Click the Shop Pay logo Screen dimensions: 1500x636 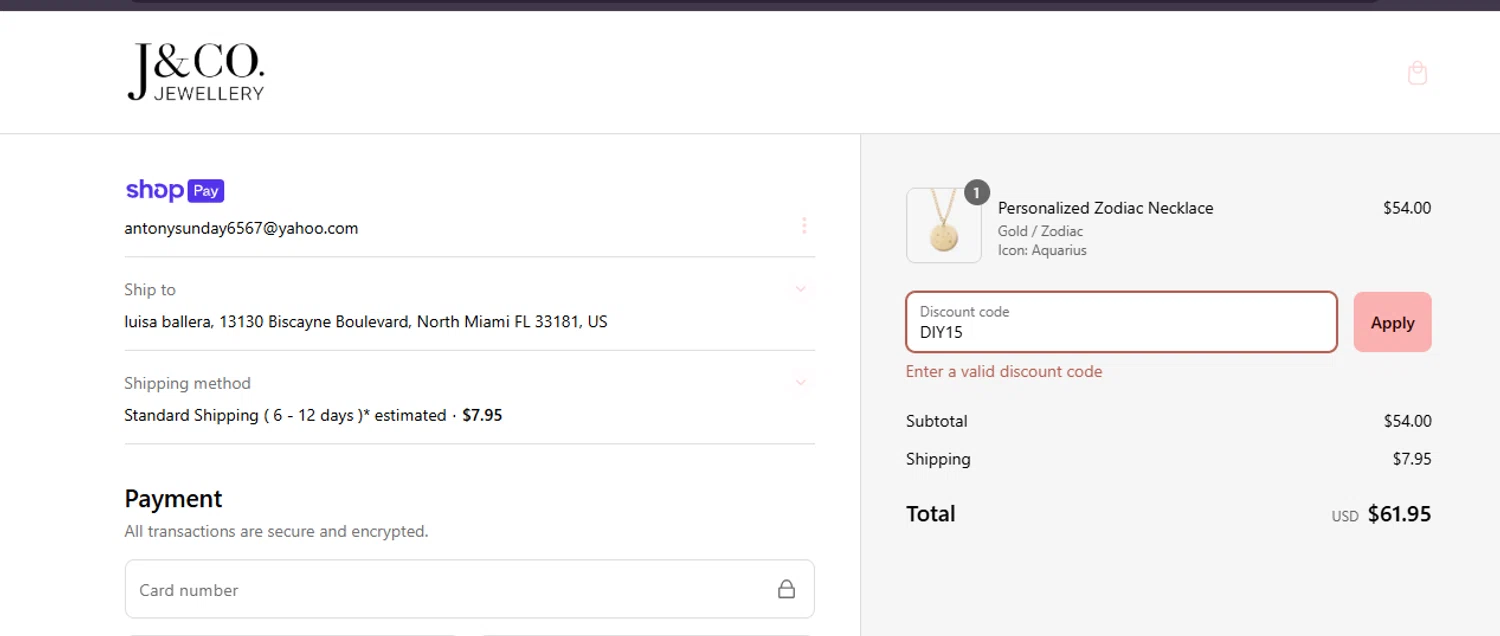(174, 190)
